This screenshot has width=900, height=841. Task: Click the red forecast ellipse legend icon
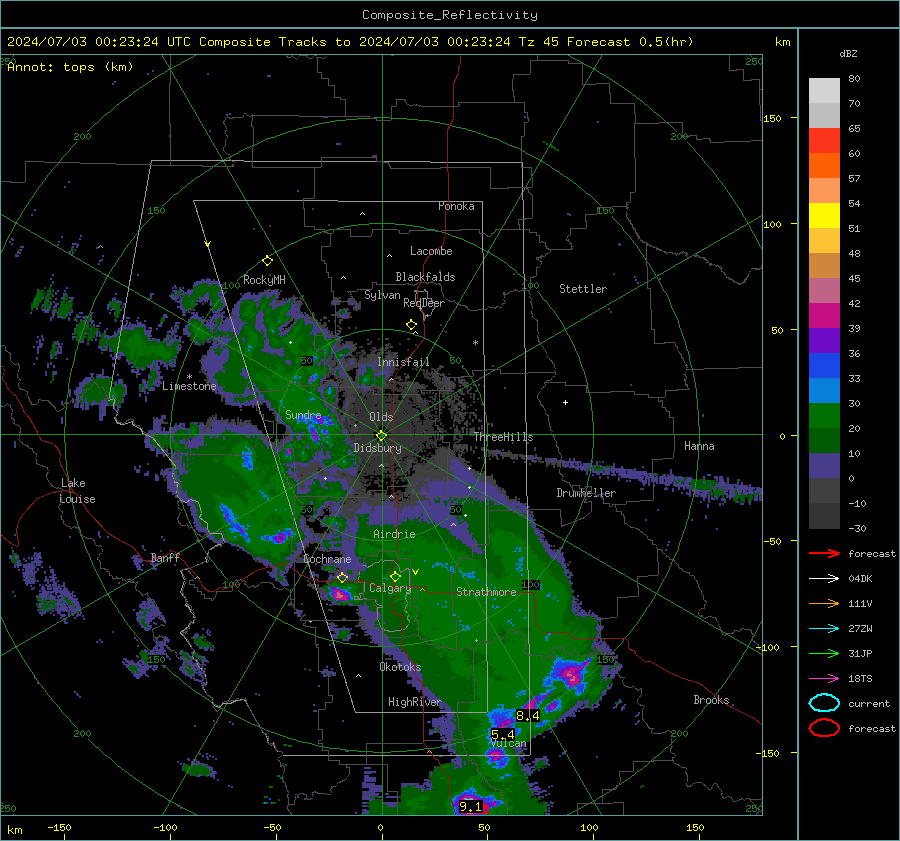(x=824, y=728)
